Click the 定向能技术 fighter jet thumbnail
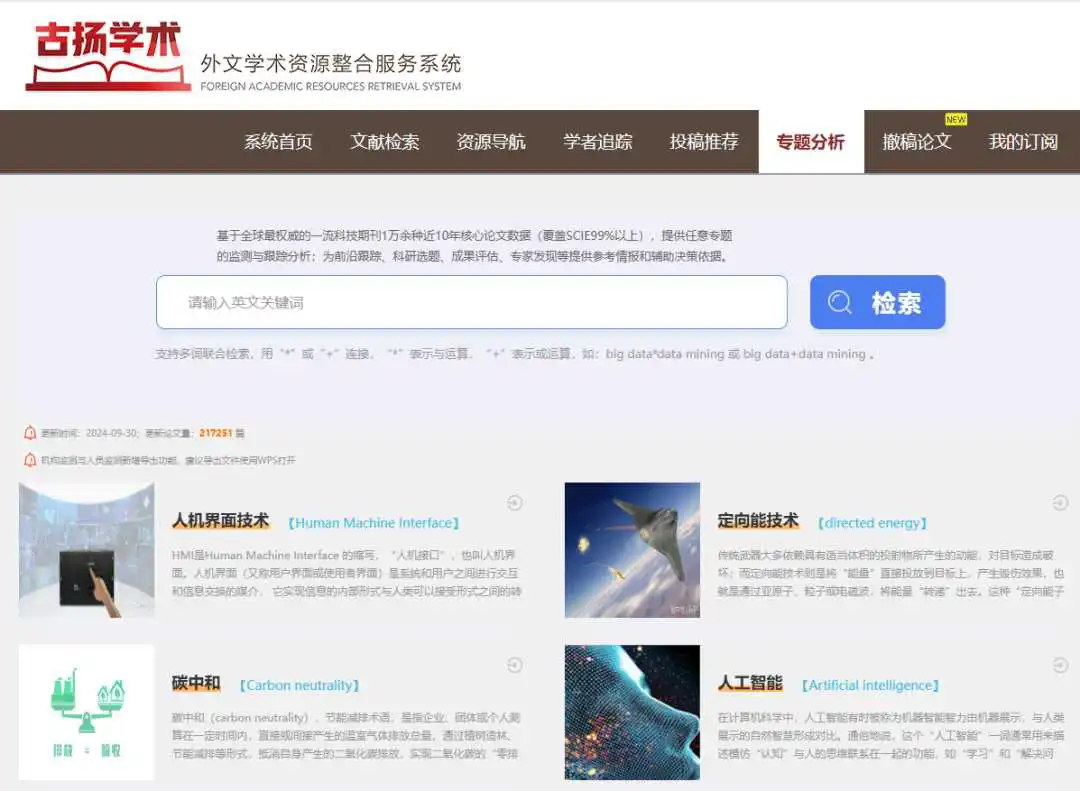Image resolution: width=1080 pixels, height=791 pixels. 632,550
